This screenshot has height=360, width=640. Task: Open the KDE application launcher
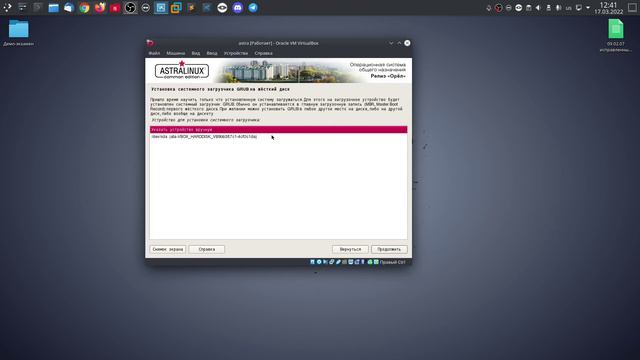point(7,7)
